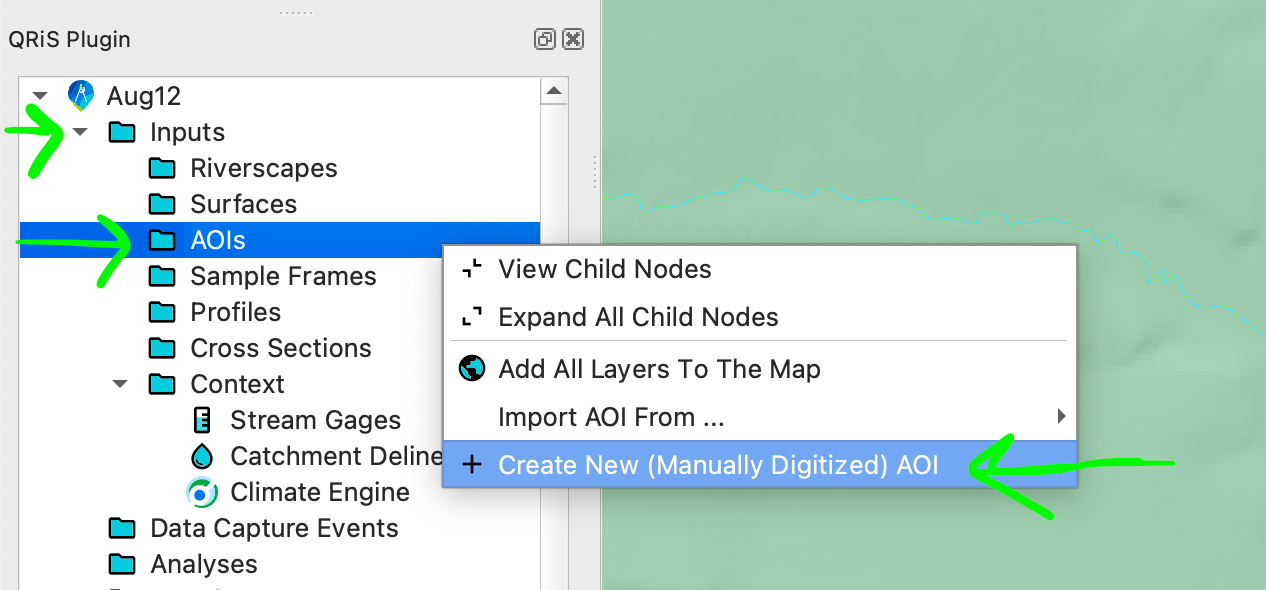Click the Climate Engine logo icon
Image resolution: width=1266 pixels, height=590 pixels.
pos(202,492)
